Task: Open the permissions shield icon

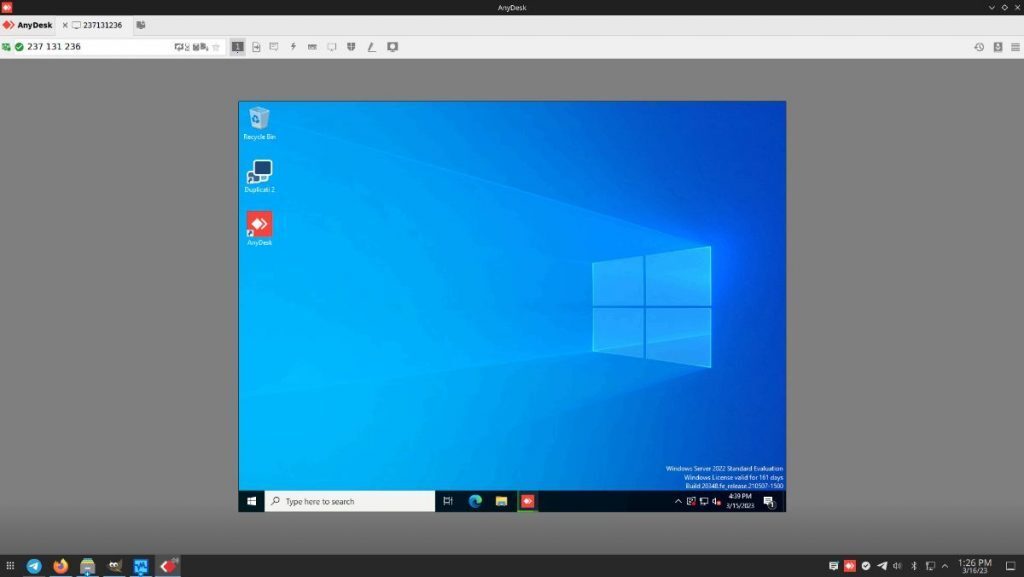Action: click(x=352, y=46)
